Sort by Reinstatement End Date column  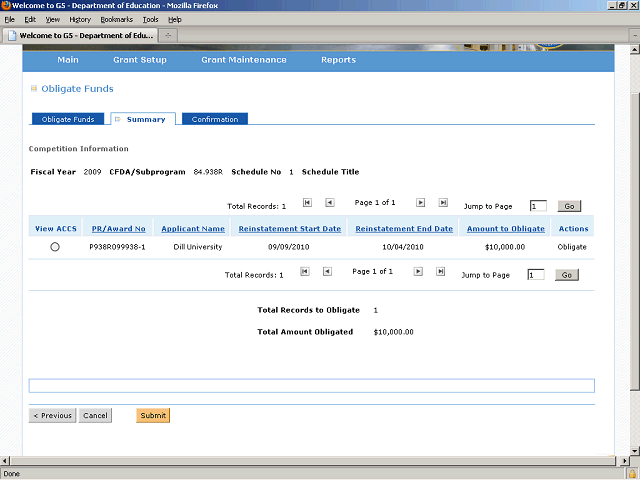(404, 229)
